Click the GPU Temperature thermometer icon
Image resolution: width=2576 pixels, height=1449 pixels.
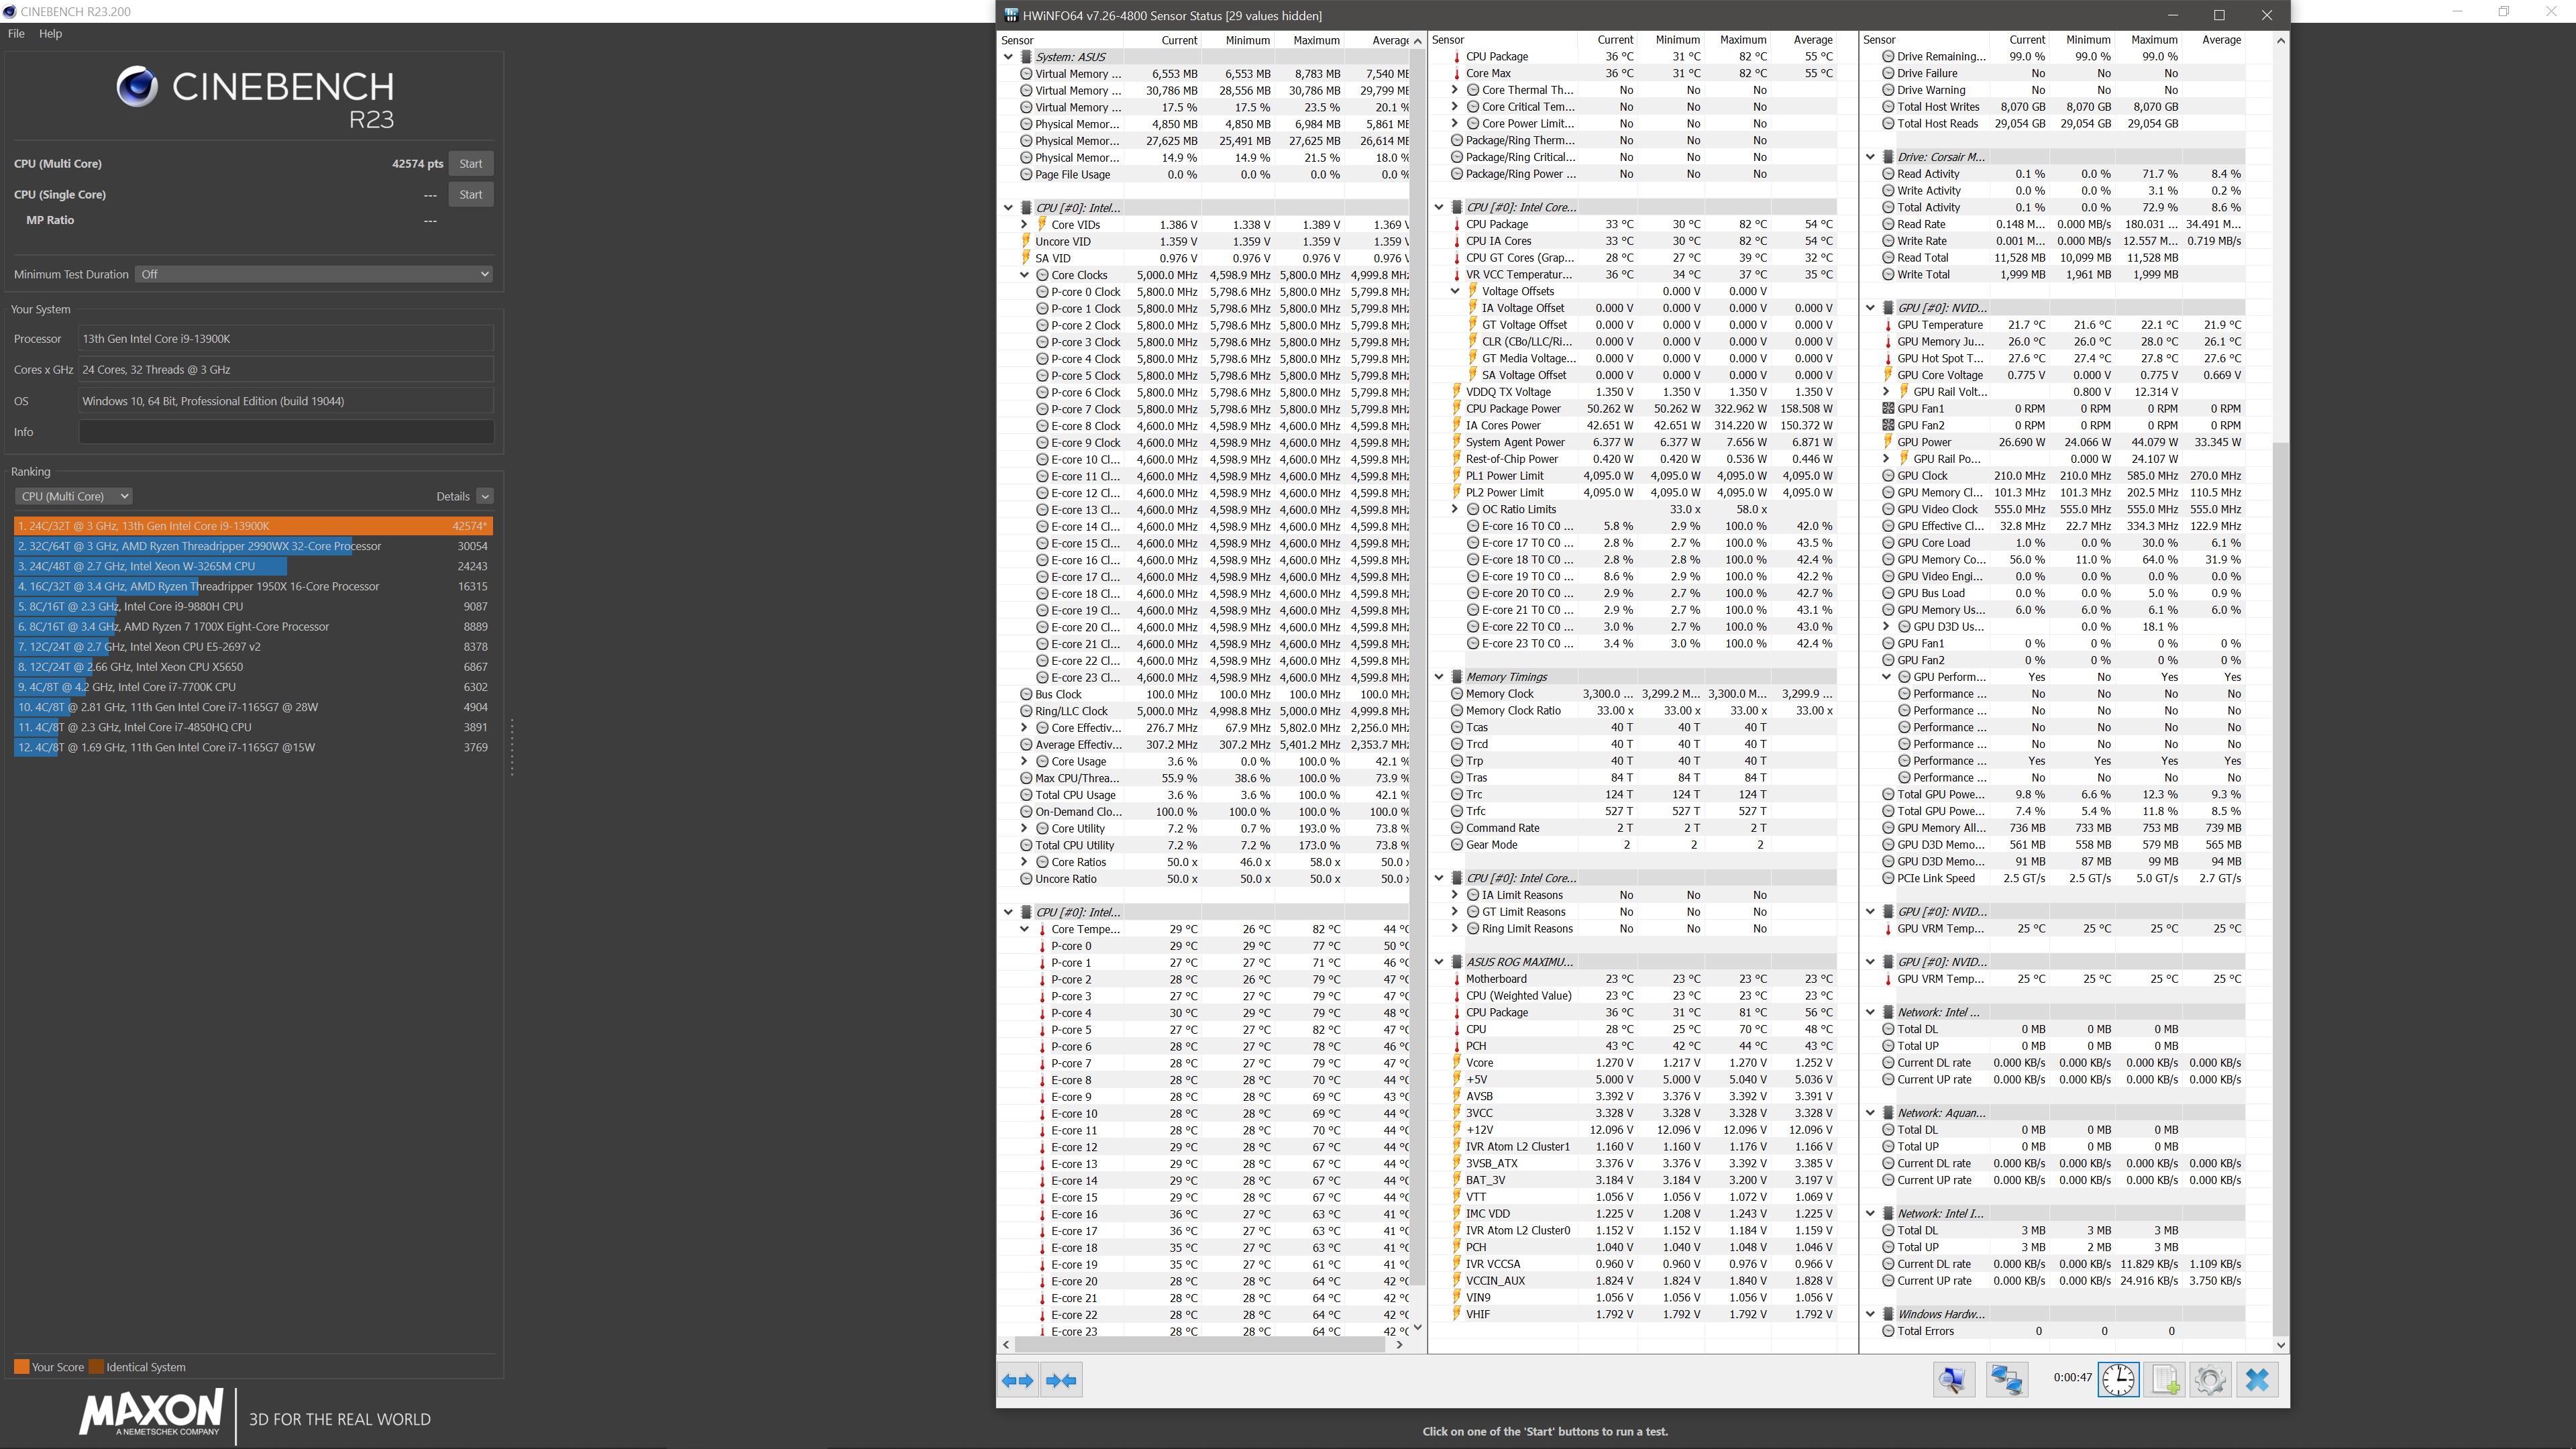1888,325
